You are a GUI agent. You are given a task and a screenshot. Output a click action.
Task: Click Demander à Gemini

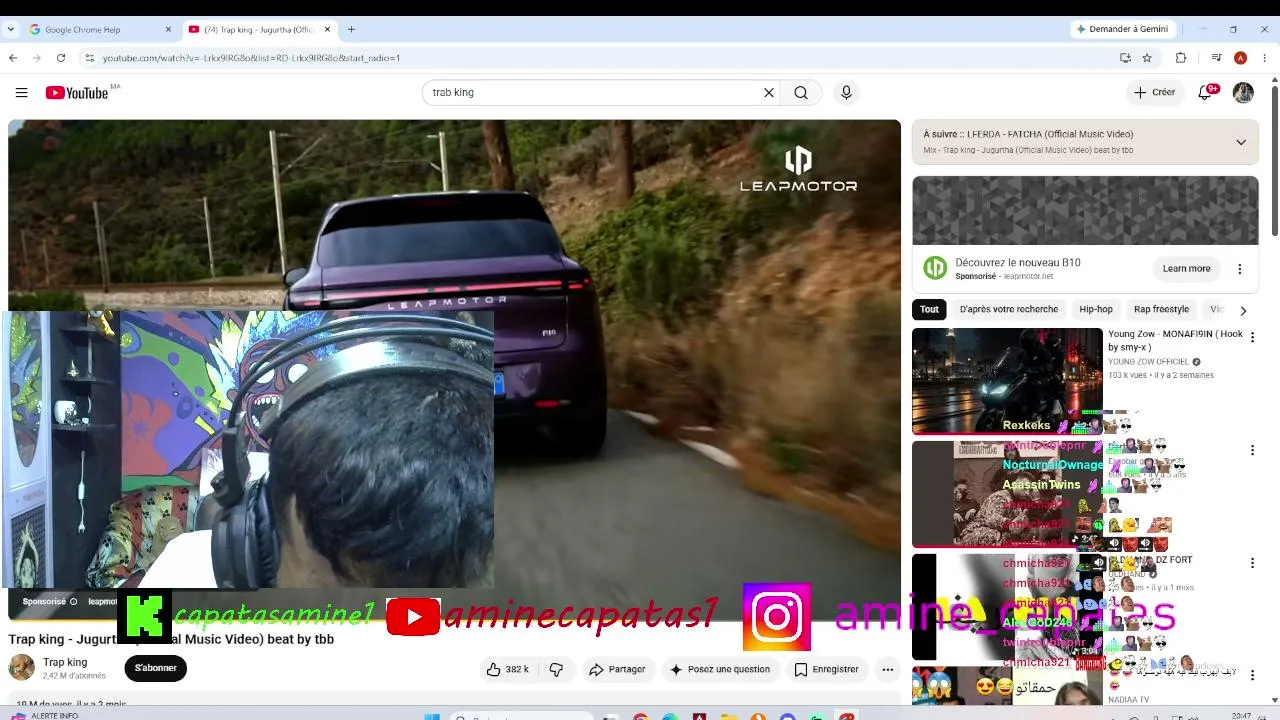tap(1122, 29)
